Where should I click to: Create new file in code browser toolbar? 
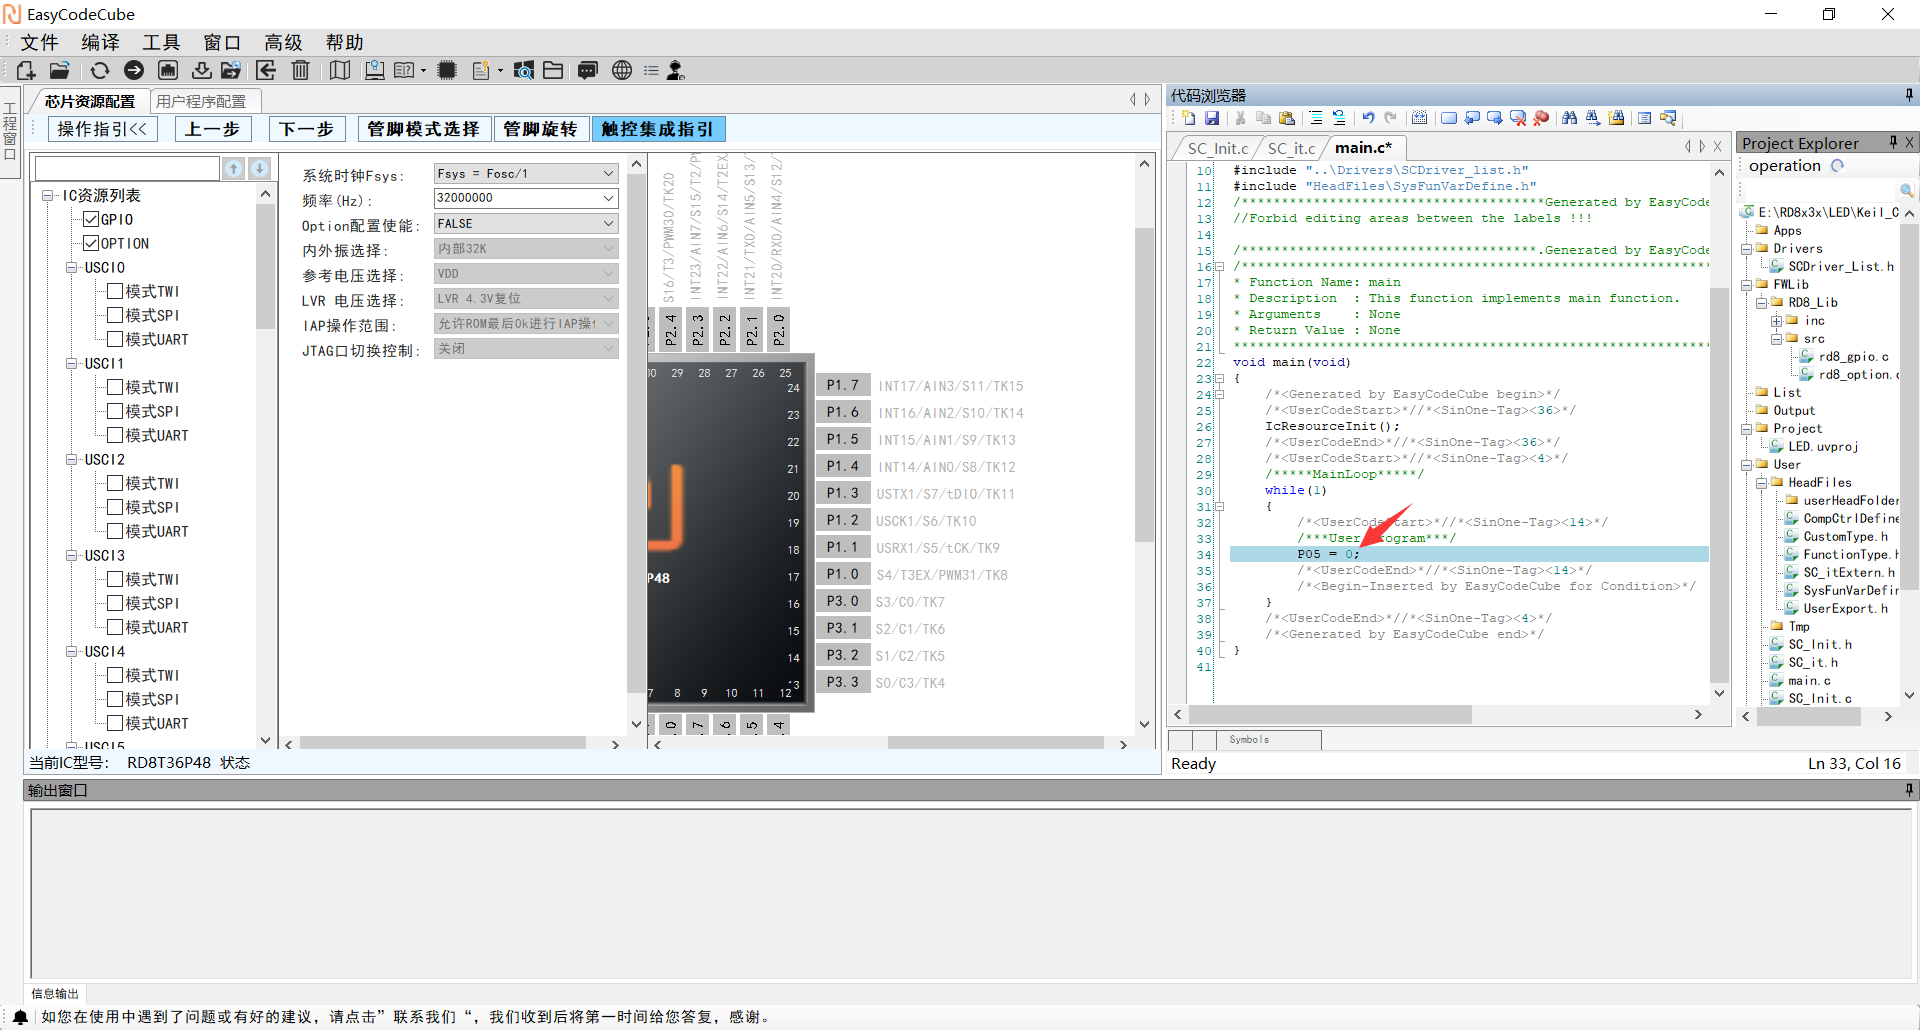(x=1189, y=118)
